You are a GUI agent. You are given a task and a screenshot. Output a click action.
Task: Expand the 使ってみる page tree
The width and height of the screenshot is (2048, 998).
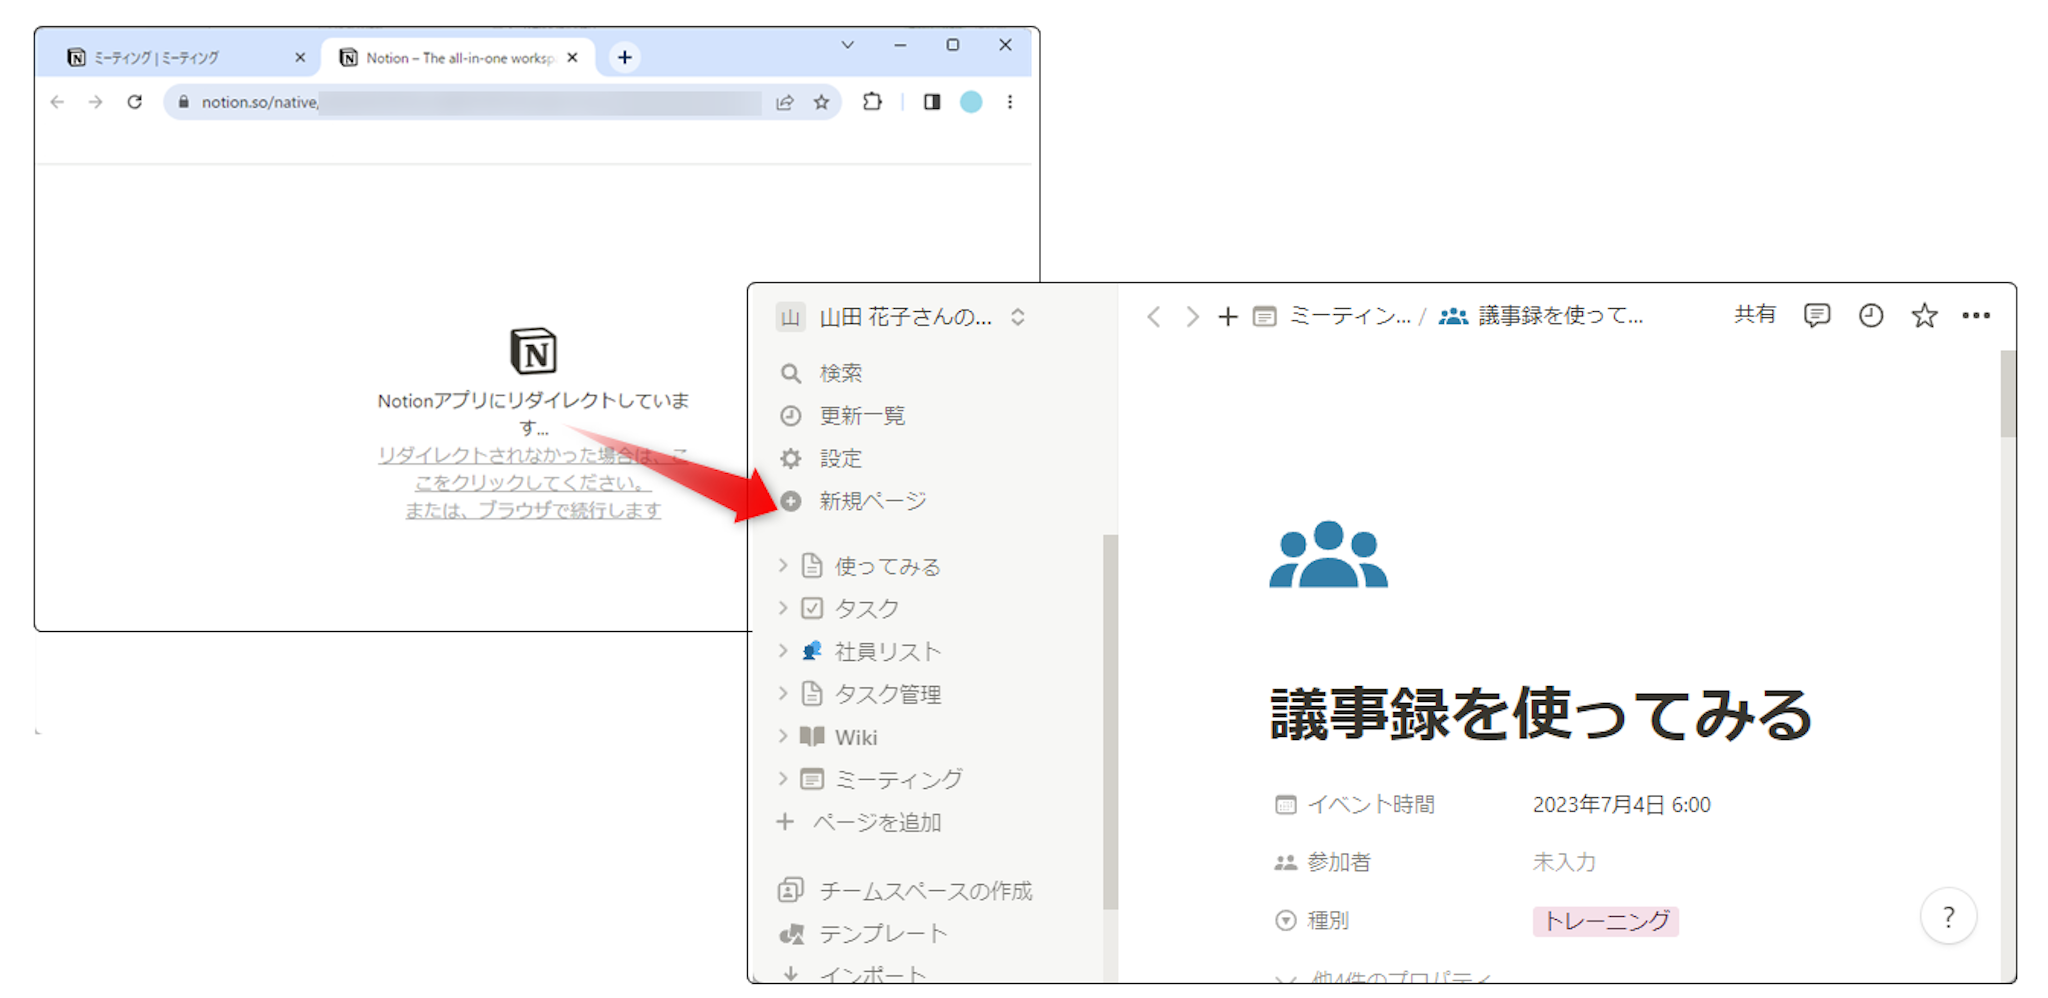(x=783, y=566)
